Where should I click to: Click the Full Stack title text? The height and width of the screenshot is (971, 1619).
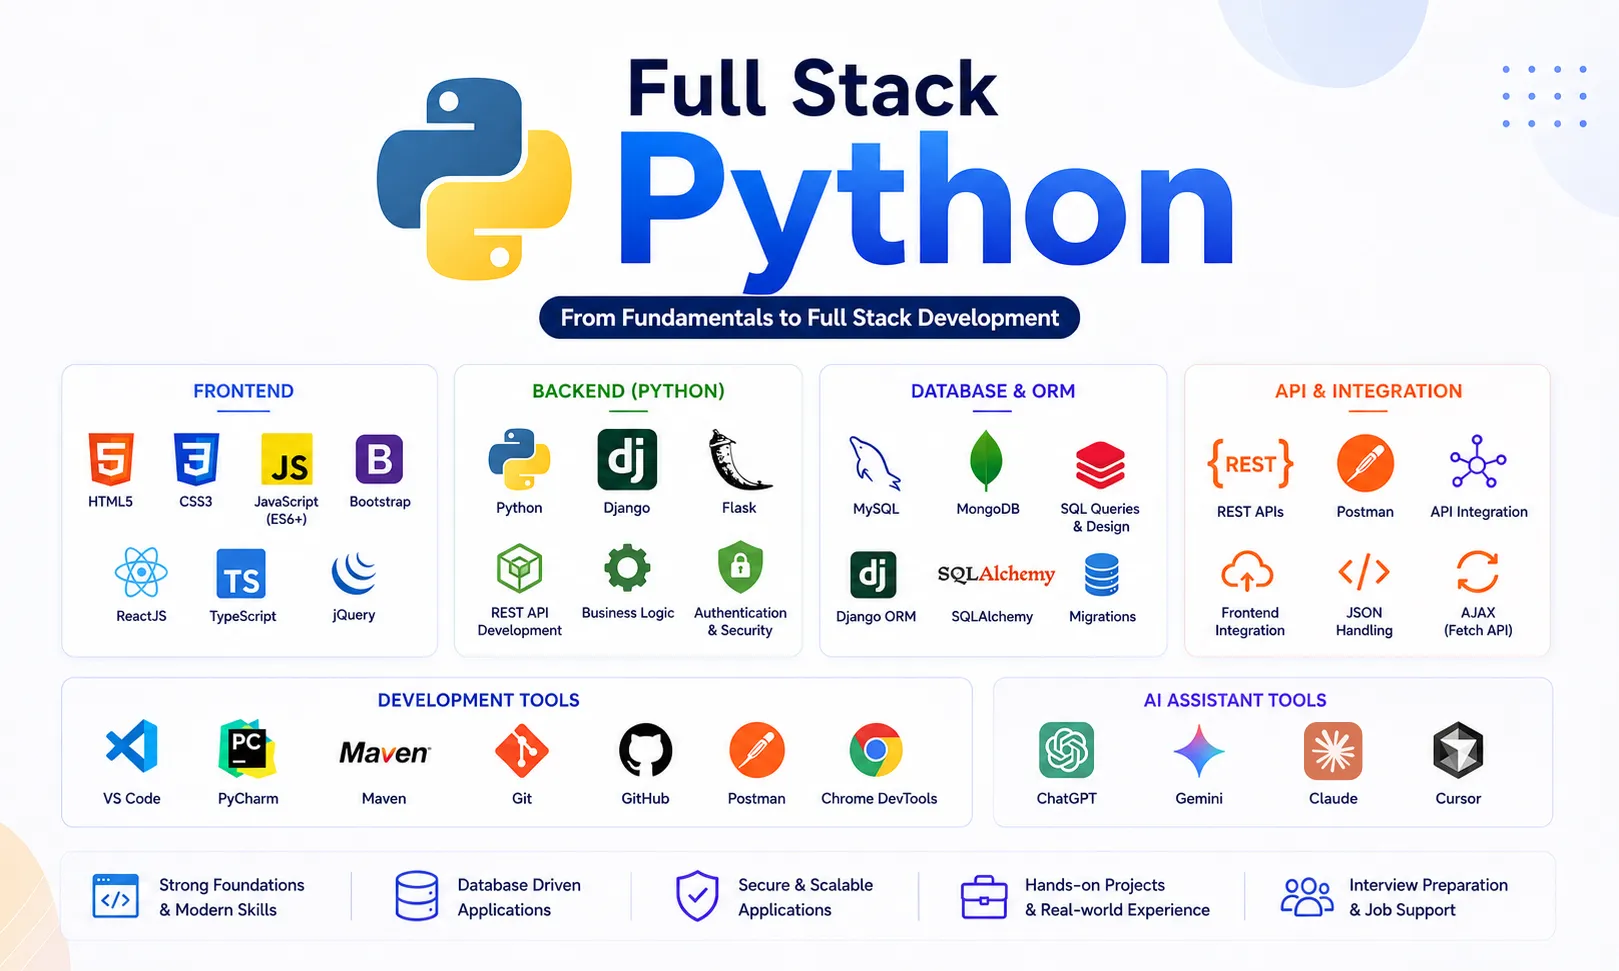point(812,89)
